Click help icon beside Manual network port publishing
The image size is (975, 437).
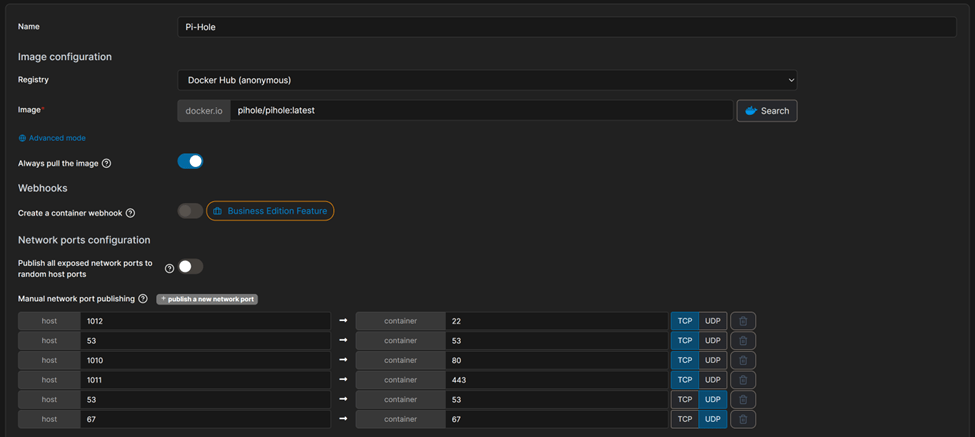click(x=143, y=299)
